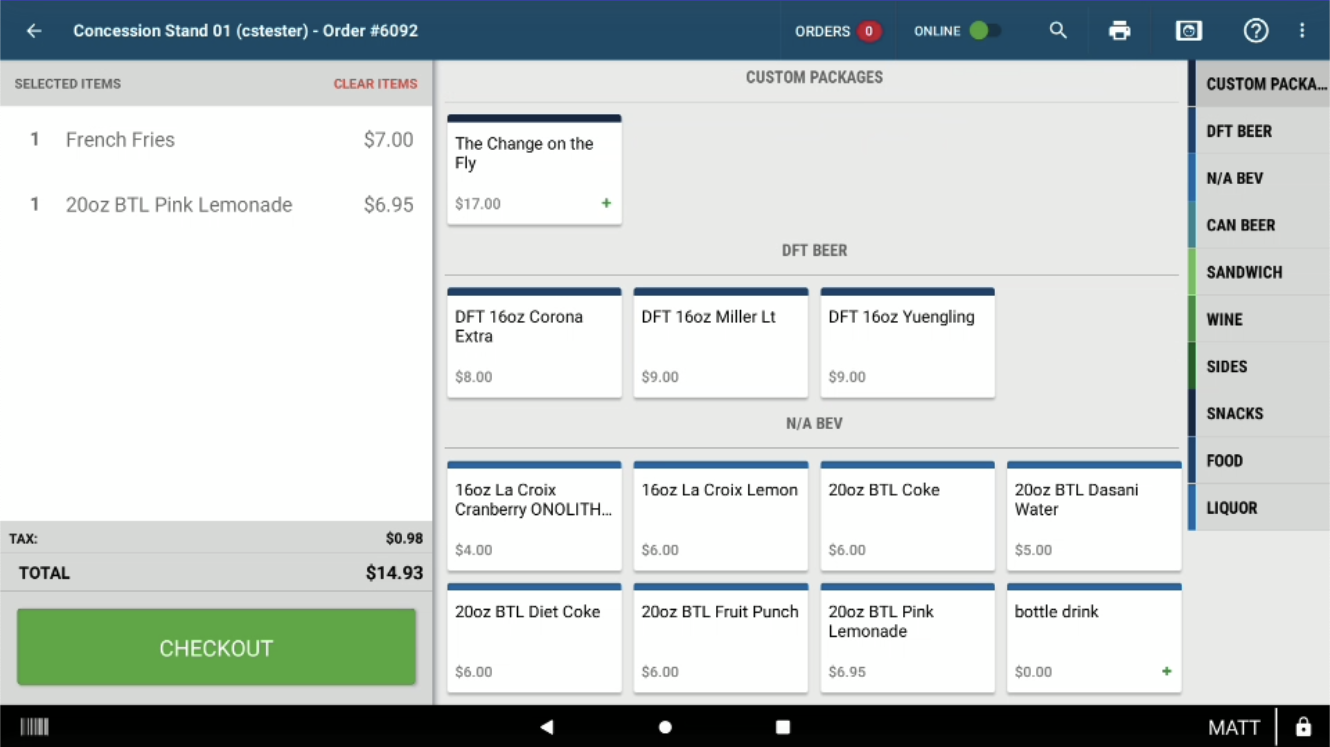1330x747 pixels.
Task: Click the Concession Stand 01 order title
Action: [x=246, y=31]
